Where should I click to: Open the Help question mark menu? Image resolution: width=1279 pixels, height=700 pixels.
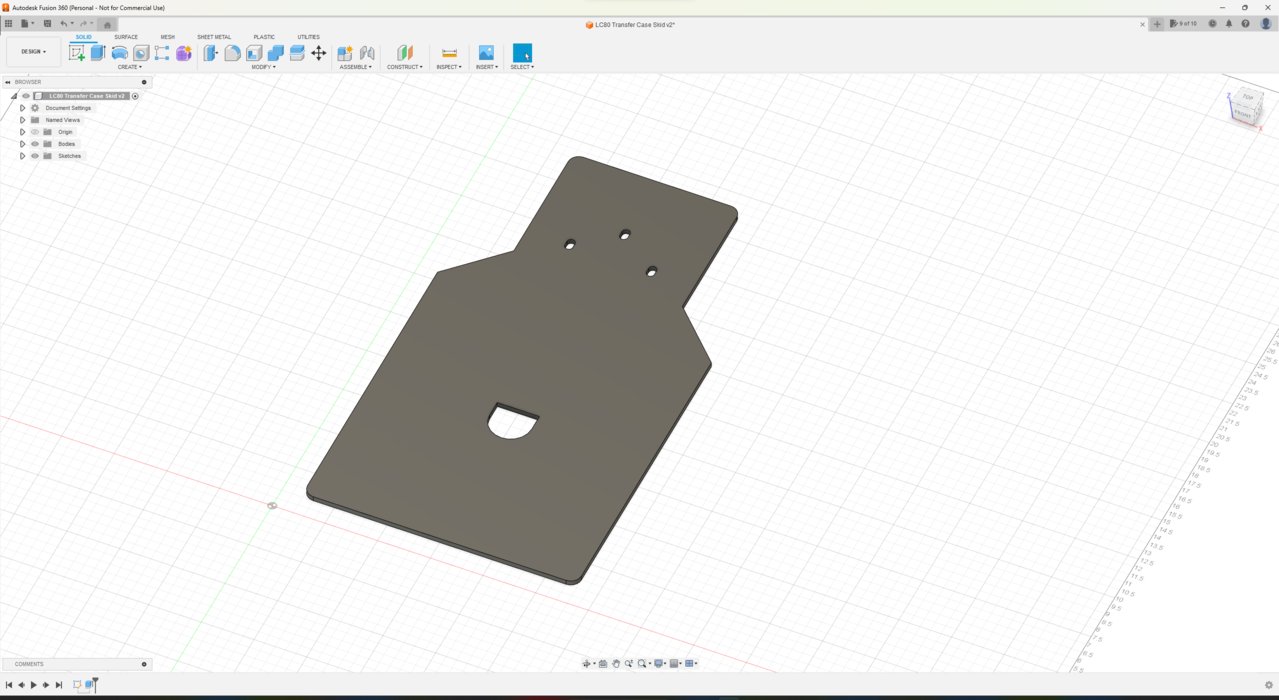(x=1246, y=24)
